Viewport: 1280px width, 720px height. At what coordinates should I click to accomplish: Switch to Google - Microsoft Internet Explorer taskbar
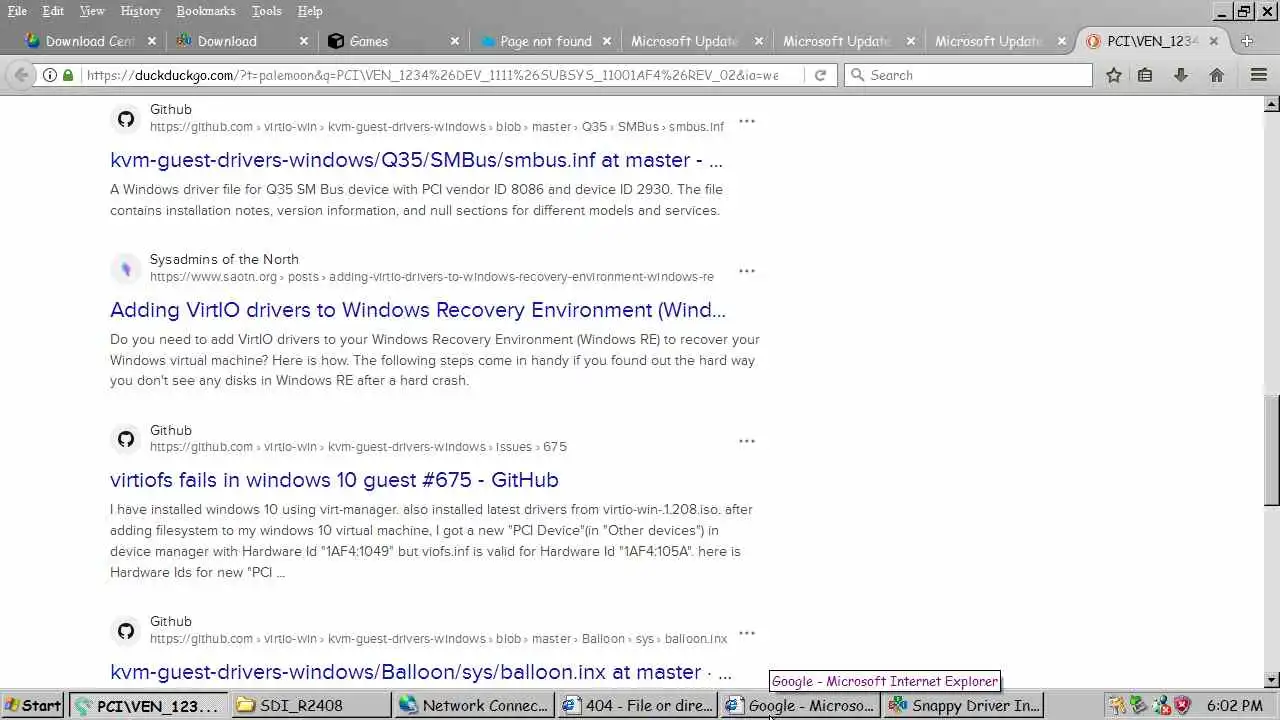click(x=800, y=705)
